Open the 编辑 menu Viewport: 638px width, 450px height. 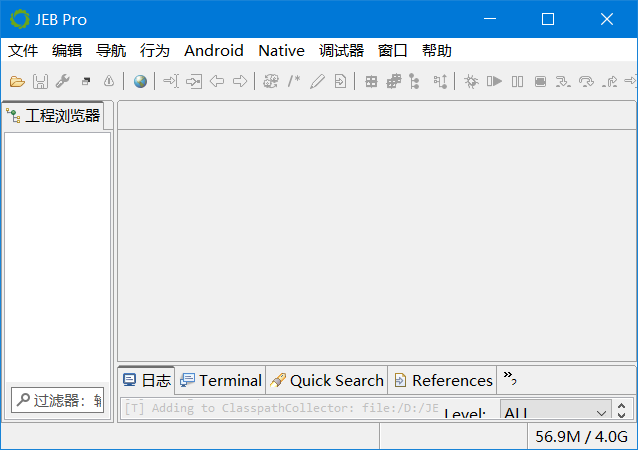tap(67, 51)
